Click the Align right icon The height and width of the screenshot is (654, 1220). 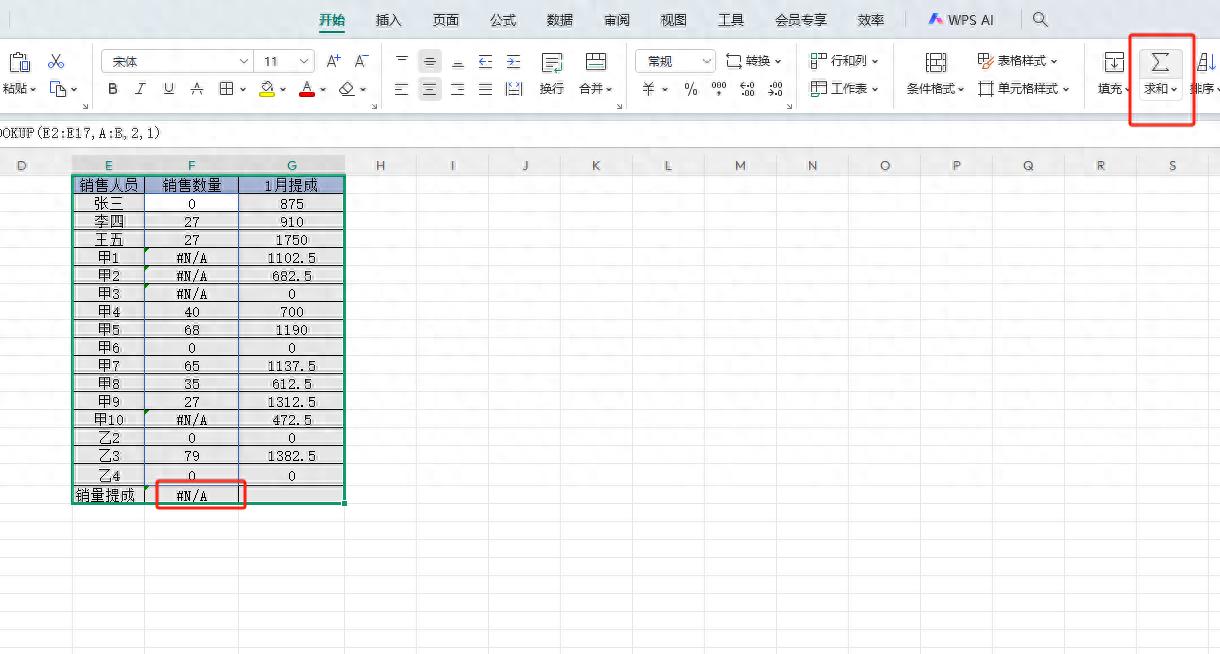tap(457, 89)
